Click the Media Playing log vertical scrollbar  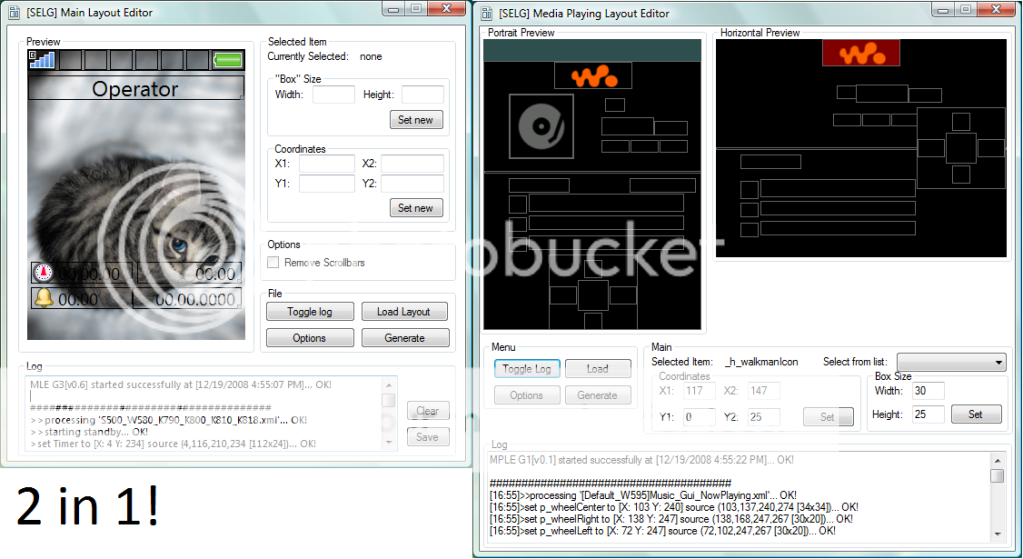coord(996,500)
